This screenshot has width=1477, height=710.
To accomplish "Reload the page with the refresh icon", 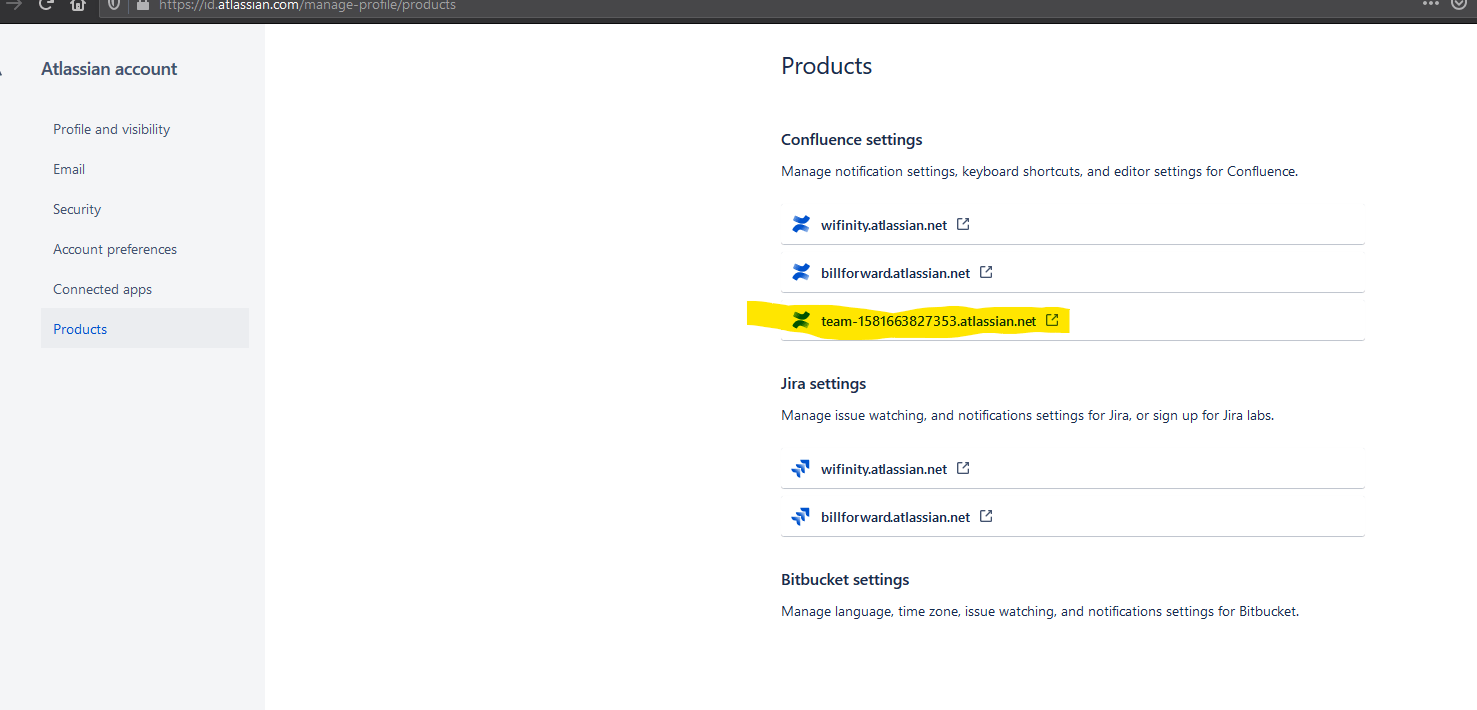I will click(x=46, y=5).
